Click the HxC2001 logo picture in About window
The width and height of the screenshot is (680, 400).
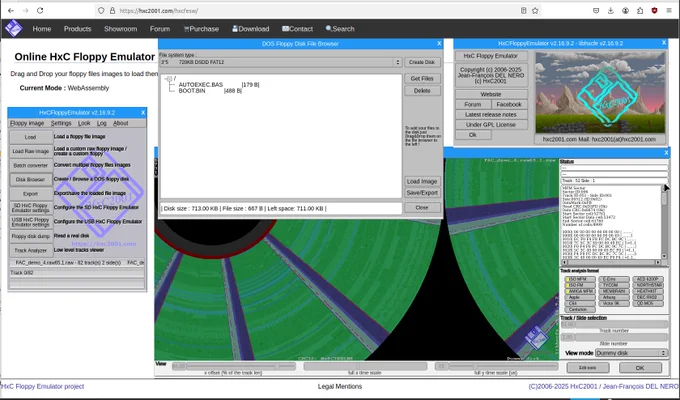pyautogui.click(x=600, y=92)
